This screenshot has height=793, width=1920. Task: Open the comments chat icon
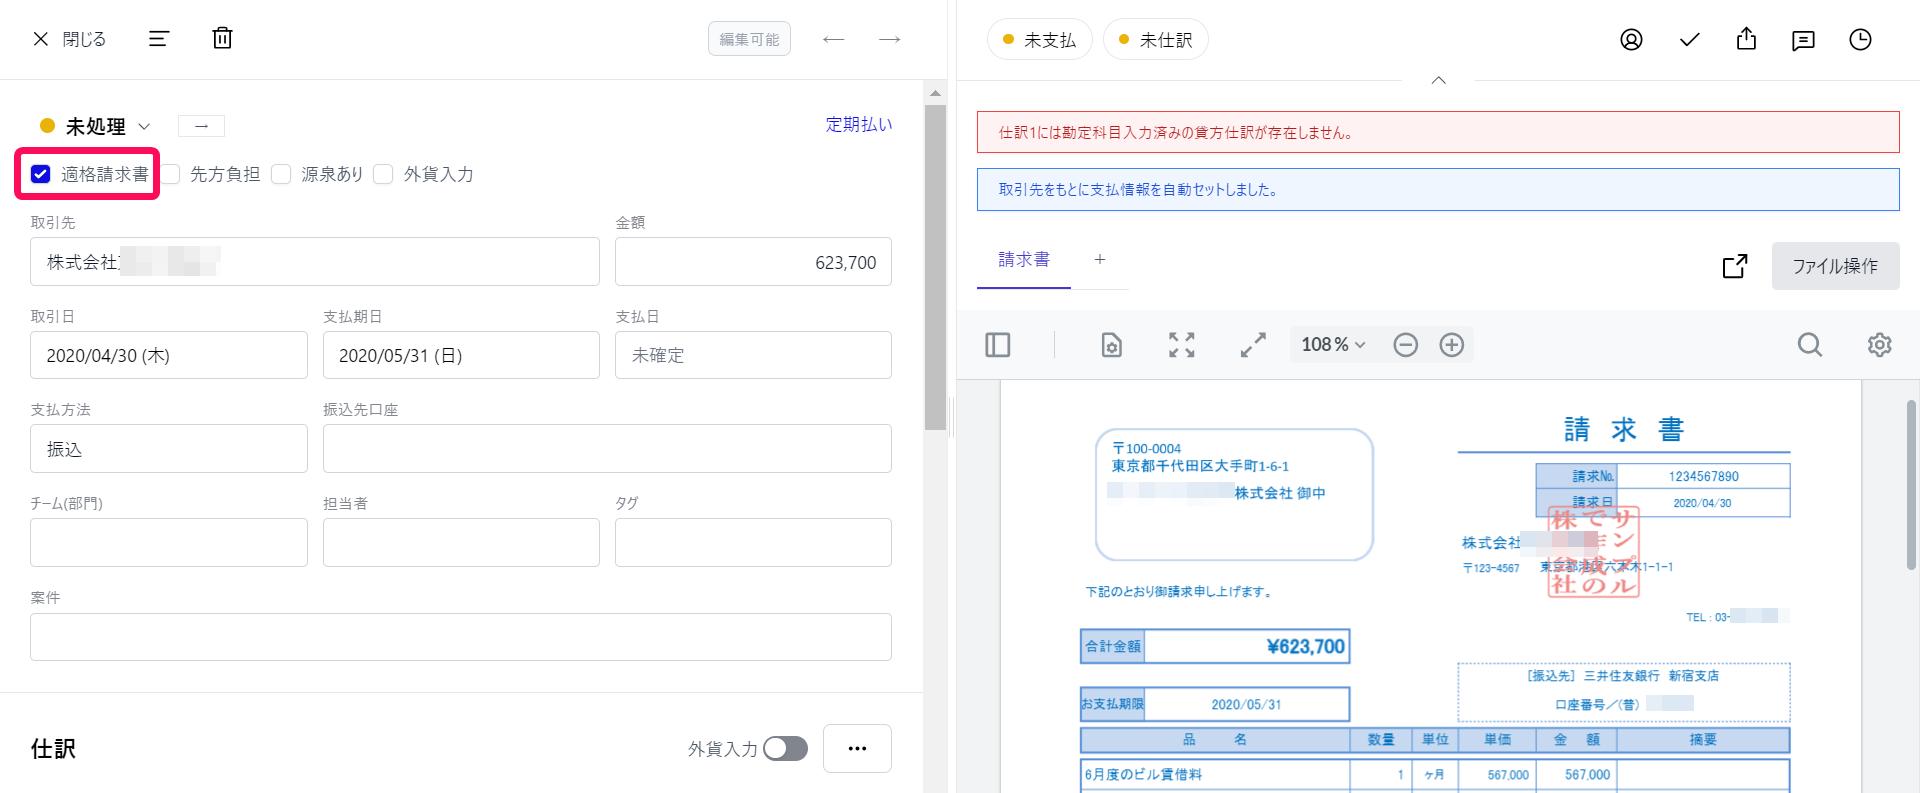click(x=1803, y=40)
